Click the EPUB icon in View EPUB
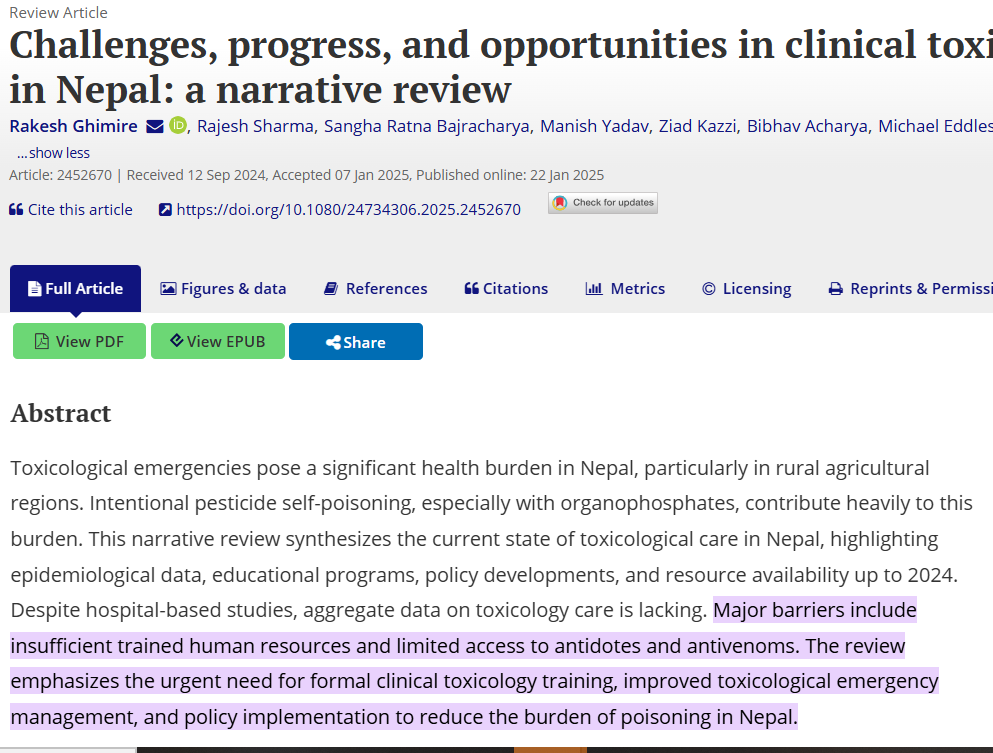 click(176, 341)
